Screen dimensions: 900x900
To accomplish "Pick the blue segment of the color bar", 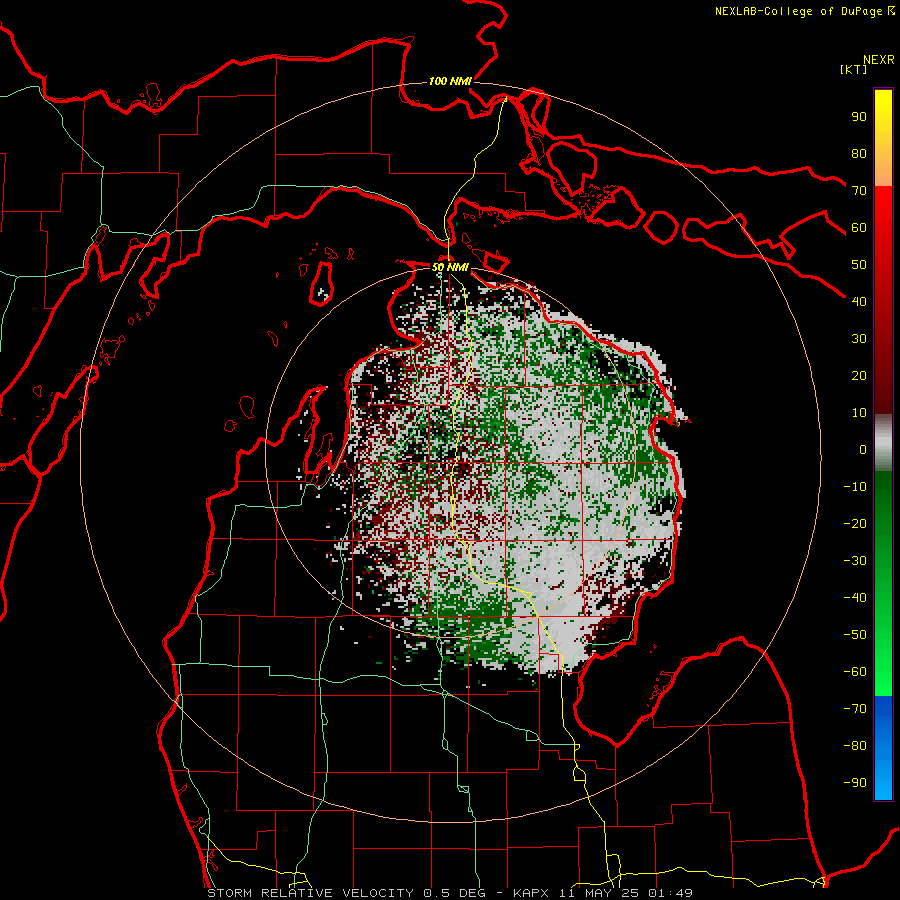I will (883, 748).
